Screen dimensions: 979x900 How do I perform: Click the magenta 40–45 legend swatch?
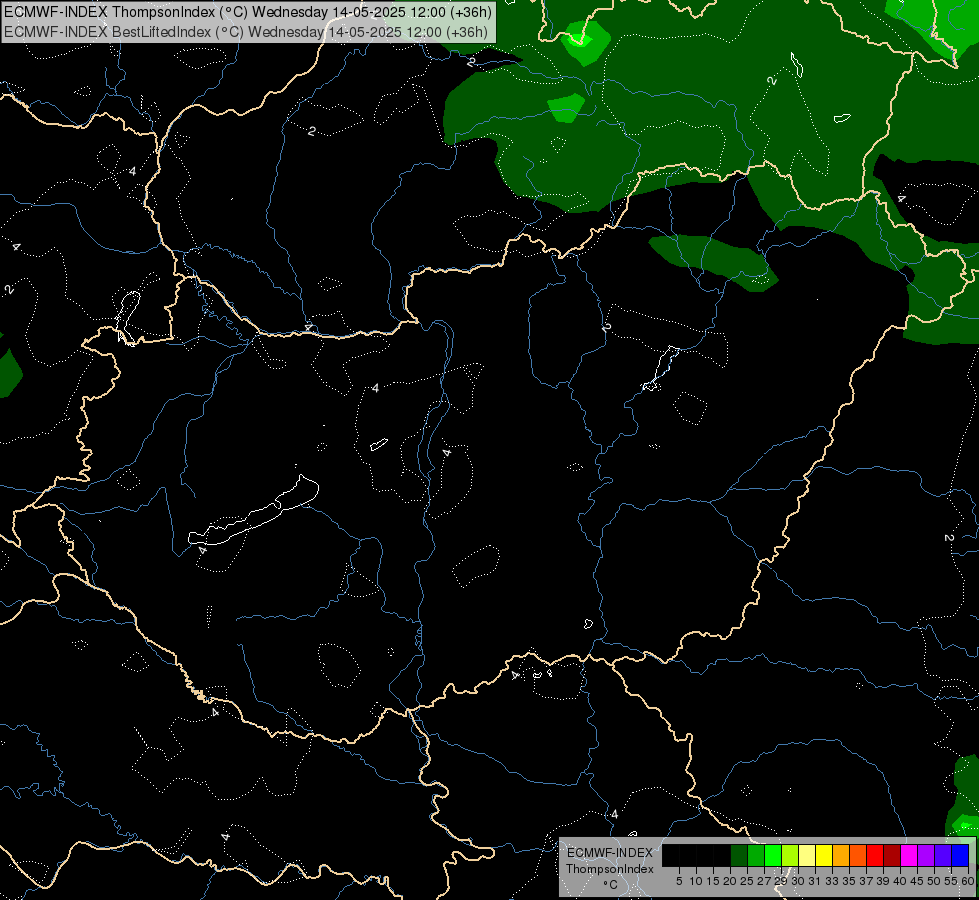(x=909, y=855)
